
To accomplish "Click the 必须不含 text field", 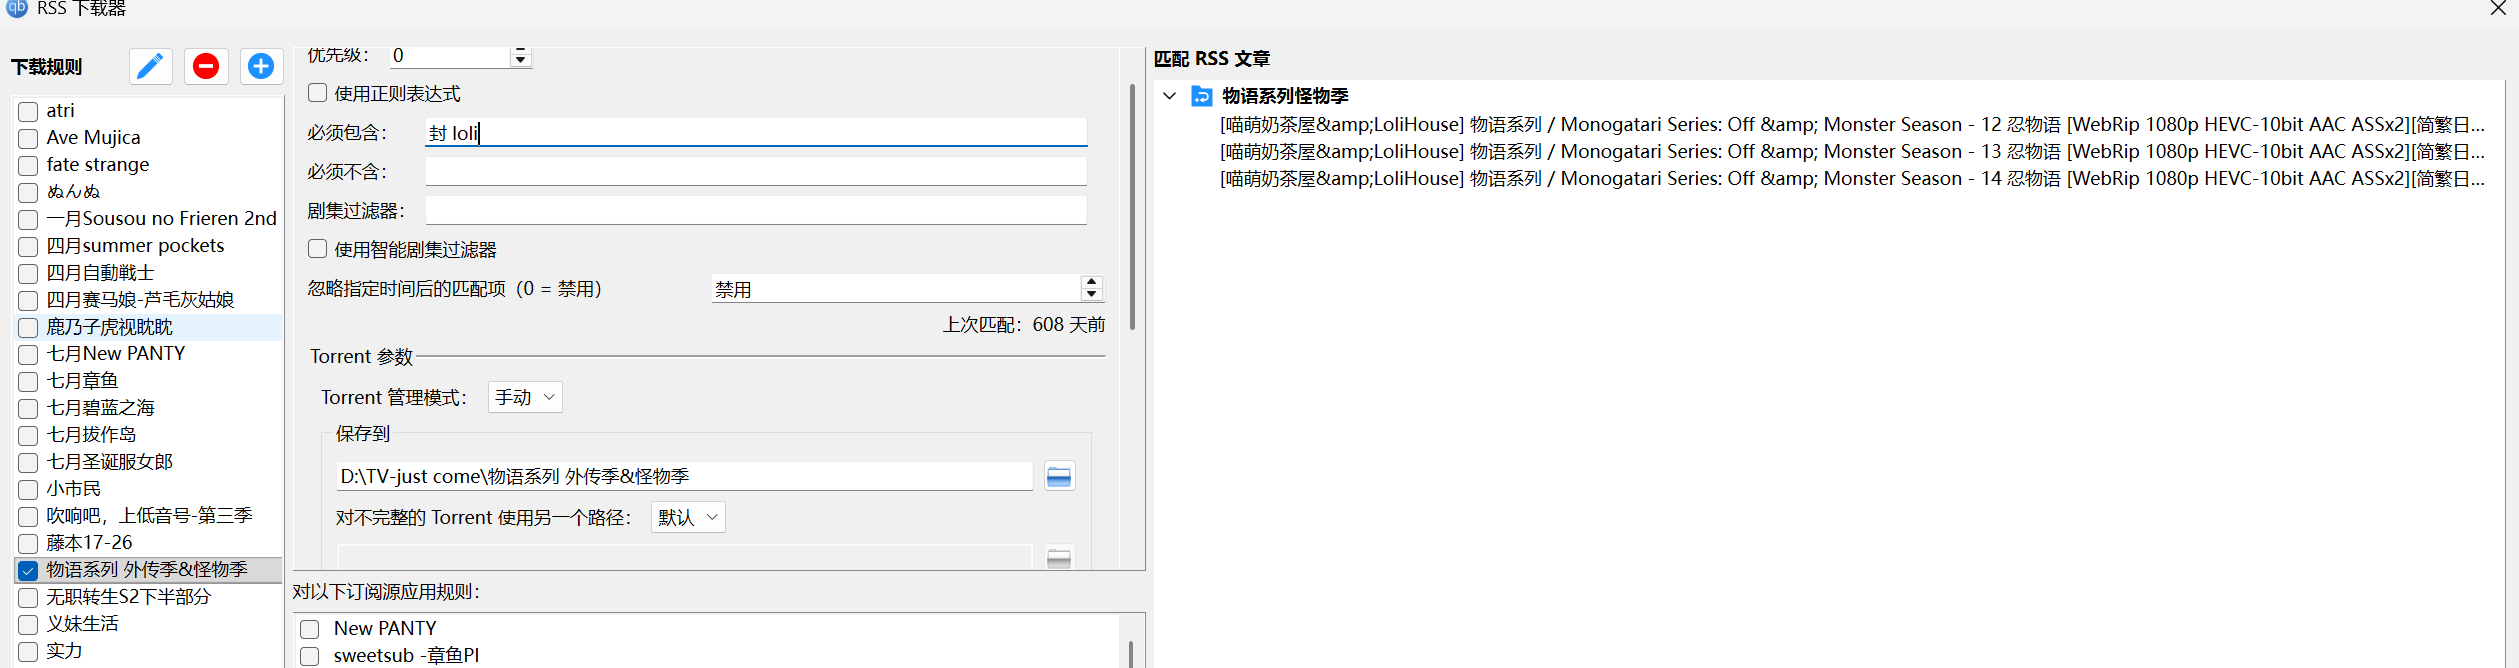I will (756, 172).
